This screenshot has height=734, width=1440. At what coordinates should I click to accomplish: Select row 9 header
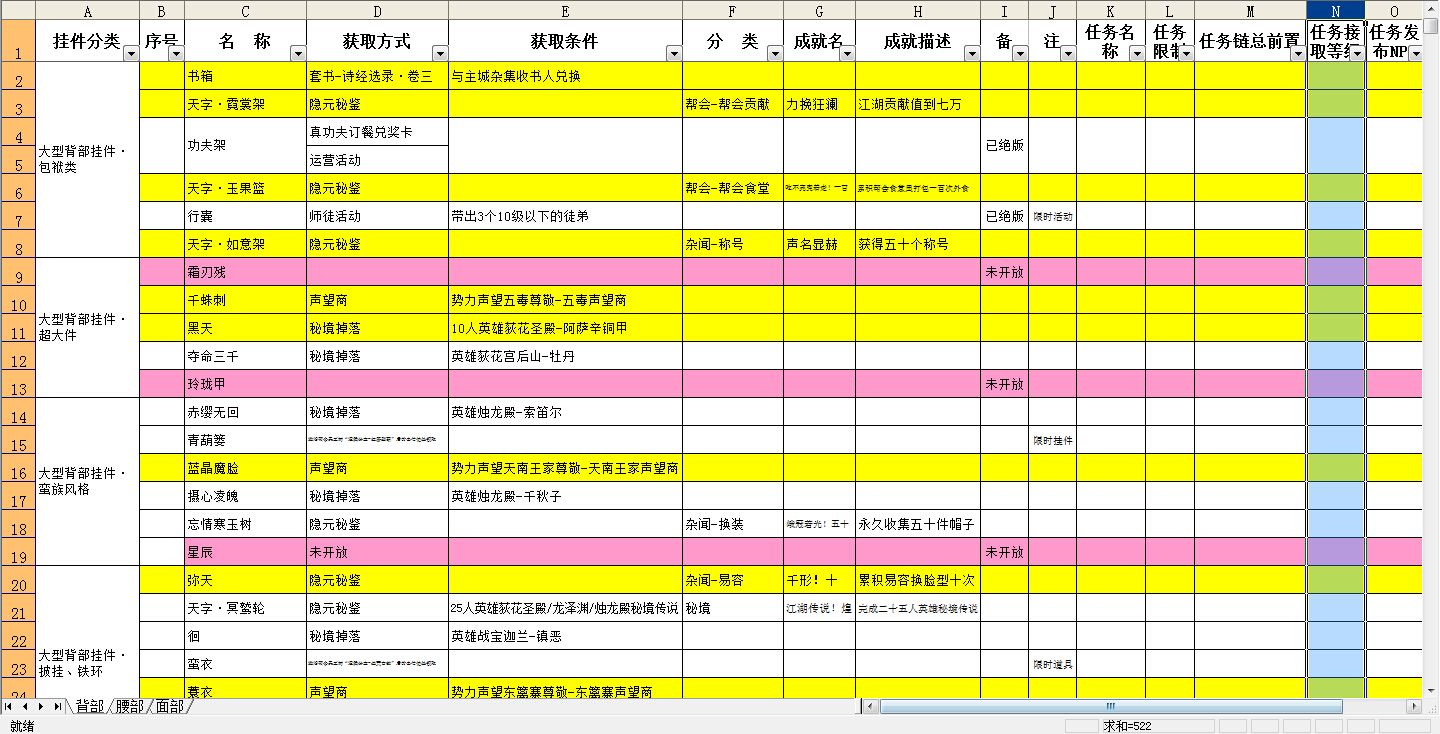click(18, 272)
